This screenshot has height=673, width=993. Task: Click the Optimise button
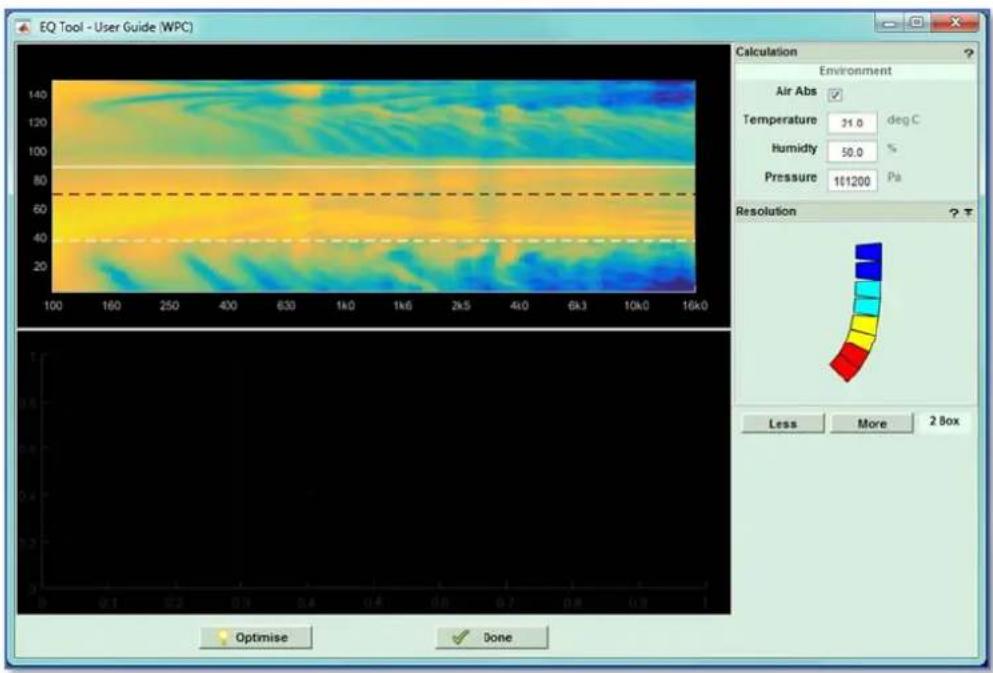click(256, 638)
